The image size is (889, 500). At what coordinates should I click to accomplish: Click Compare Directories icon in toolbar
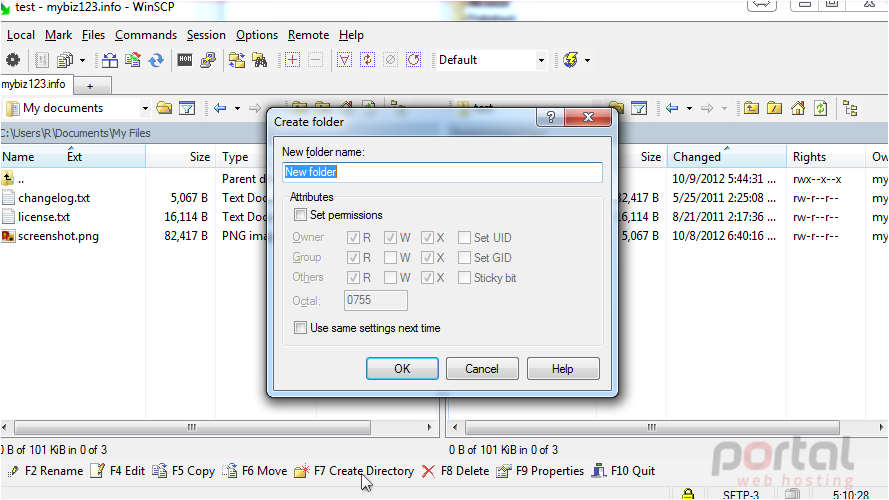pyautogui.click(x=109, y=60)
